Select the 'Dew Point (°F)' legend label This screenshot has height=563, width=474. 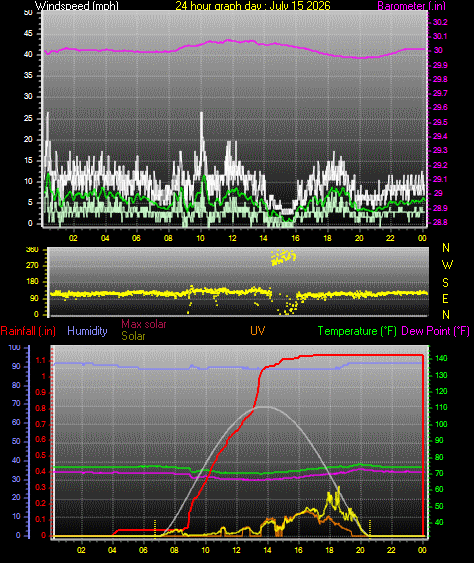pyautogui.click(x=436, y=331)
